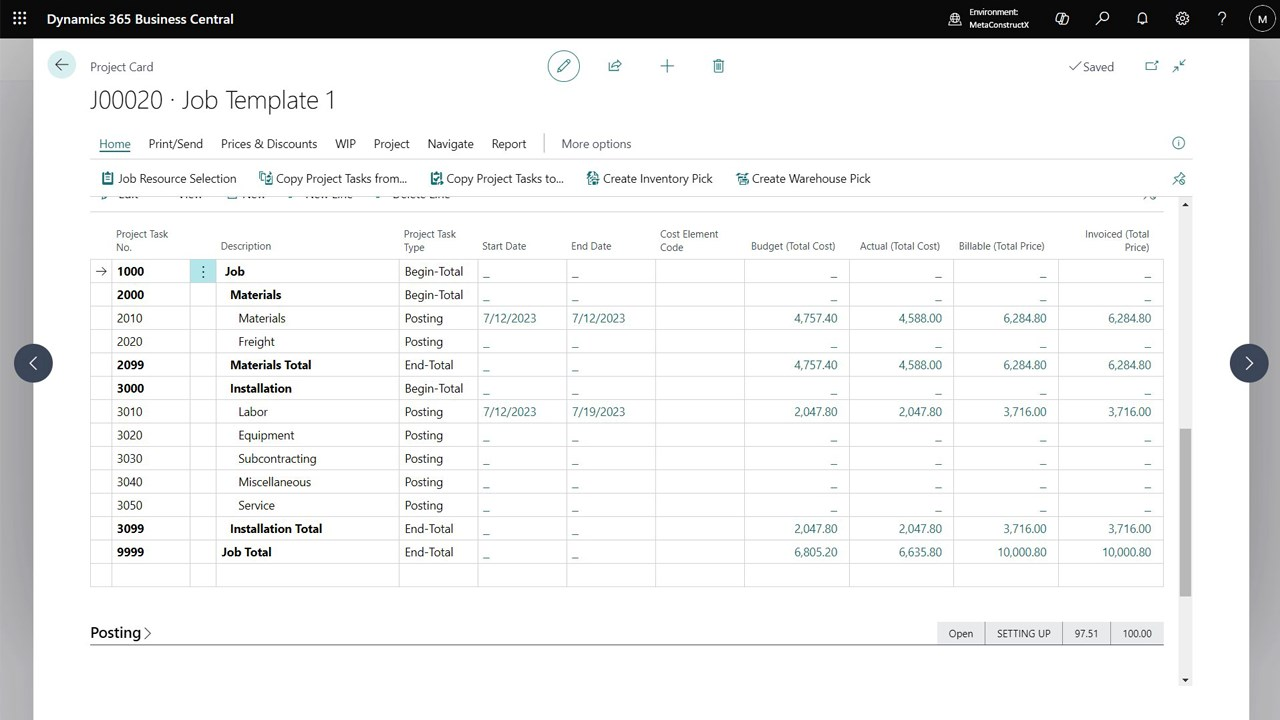Click the trash delete icon
Screen dimensions: 1280x720
718,66
